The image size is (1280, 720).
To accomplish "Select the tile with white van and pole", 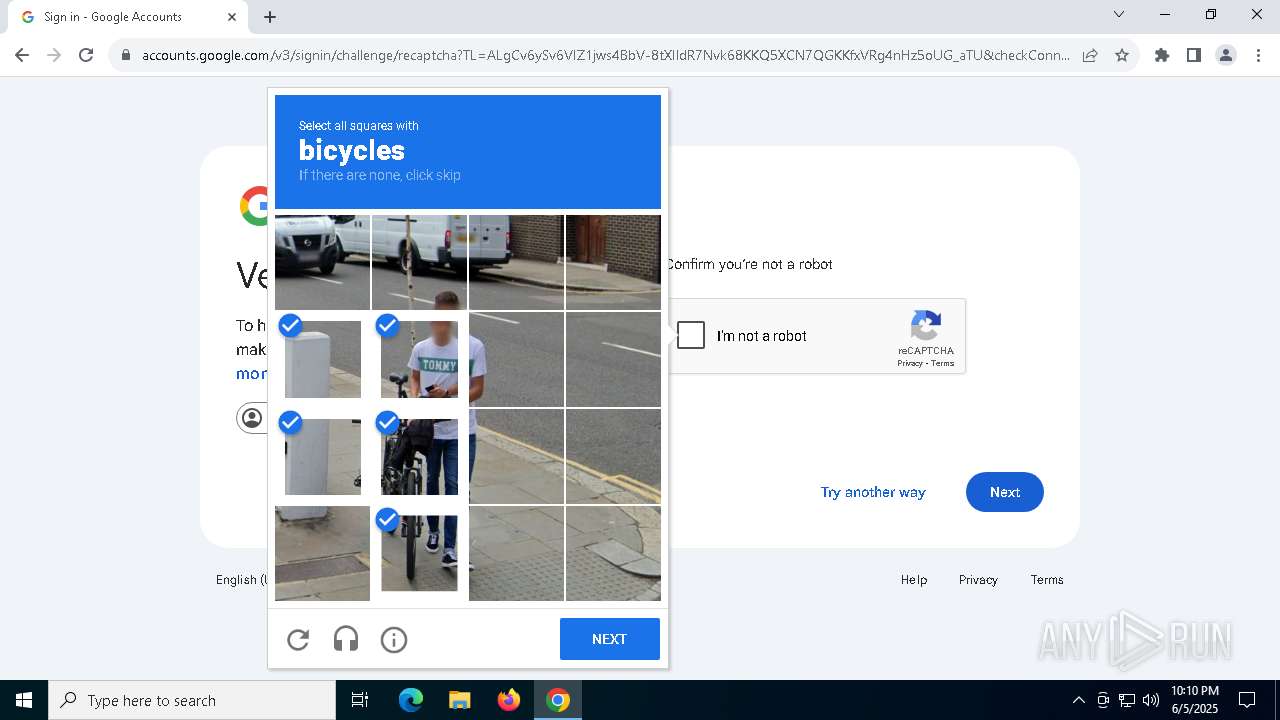I will click(x=419, y=262).
